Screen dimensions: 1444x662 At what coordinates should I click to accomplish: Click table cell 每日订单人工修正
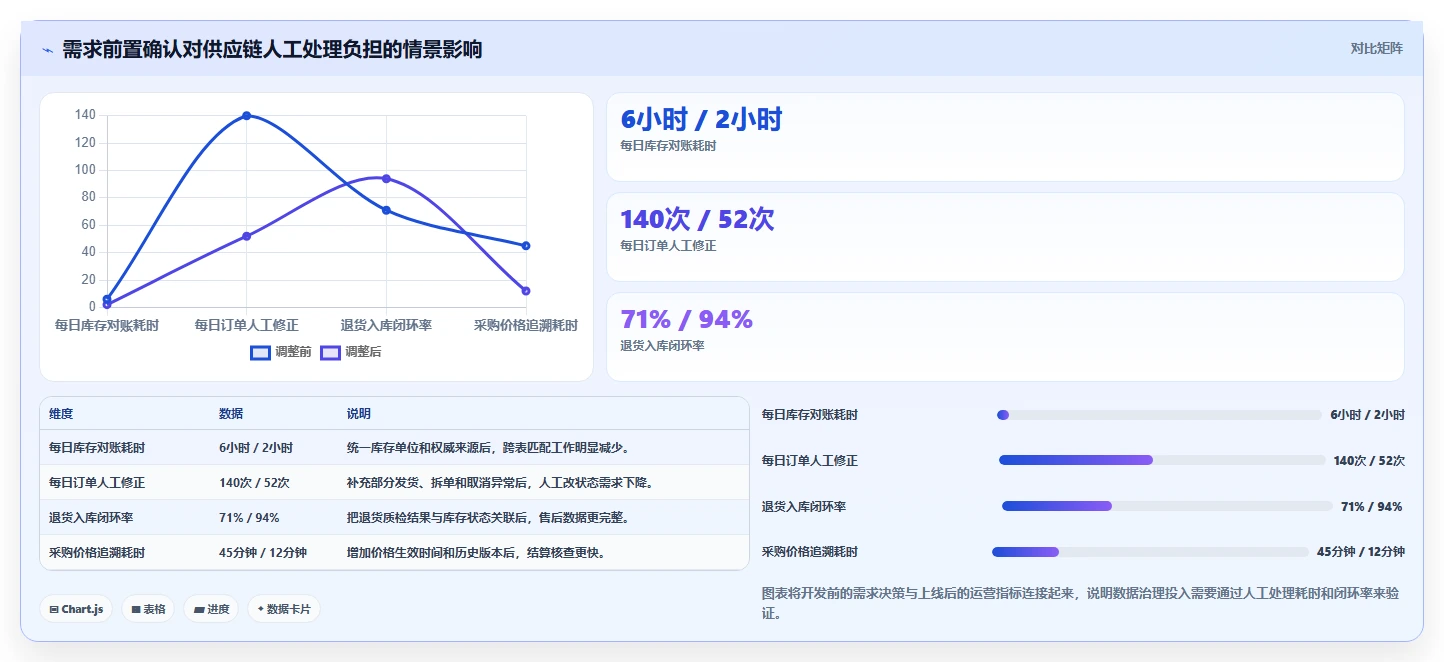(97, 483)
